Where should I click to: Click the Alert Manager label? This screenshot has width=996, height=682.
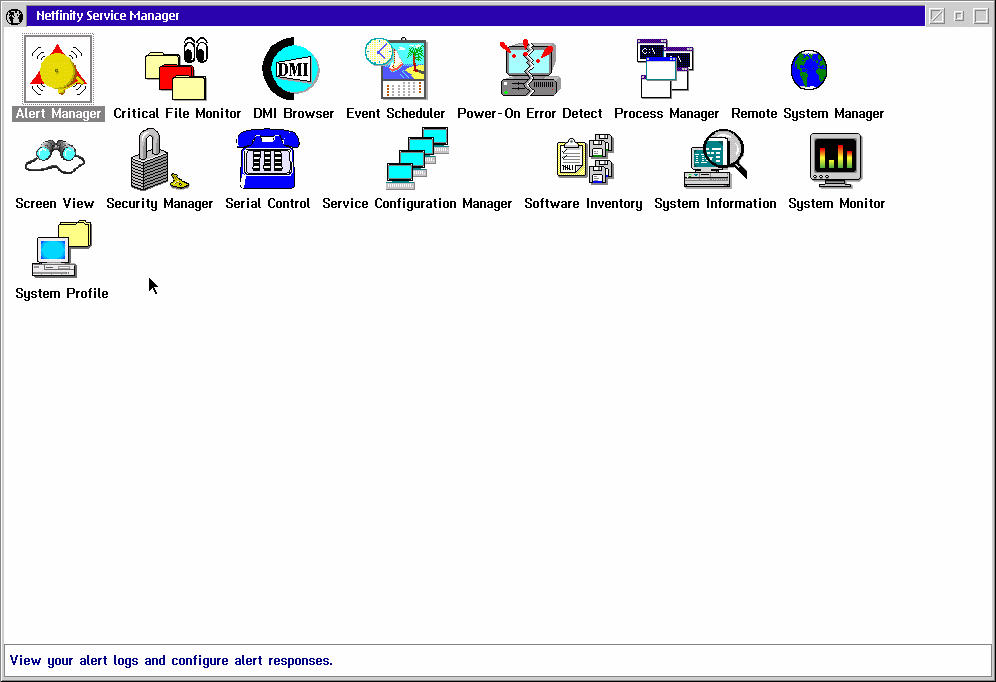pos(58,114)
